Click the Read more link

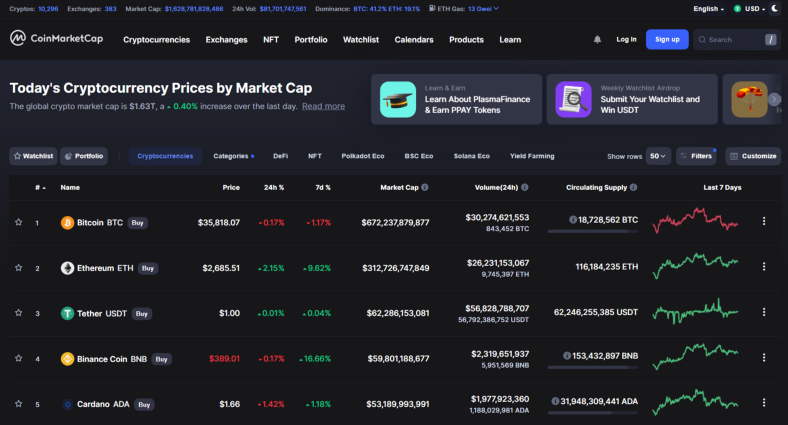click(323, 106)
